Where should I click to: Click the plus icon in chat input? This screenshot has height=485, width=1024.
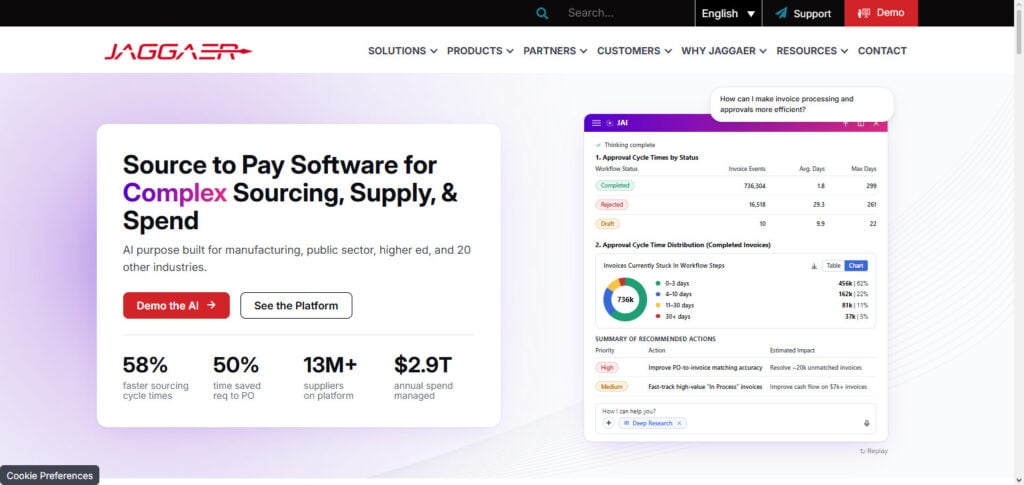click(608, 423)
